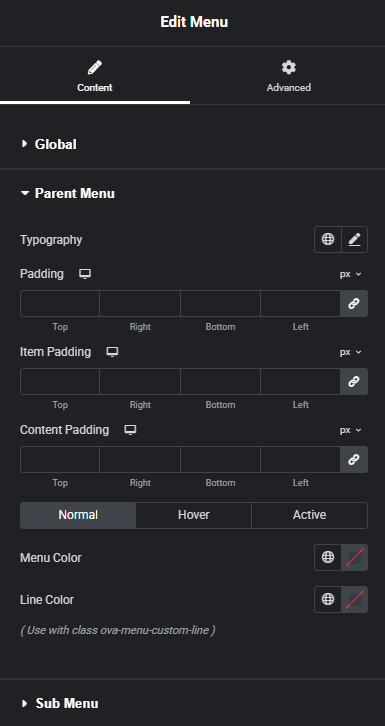
Task: Open the px unit dropdown for Padding
Action: (350, 274)
